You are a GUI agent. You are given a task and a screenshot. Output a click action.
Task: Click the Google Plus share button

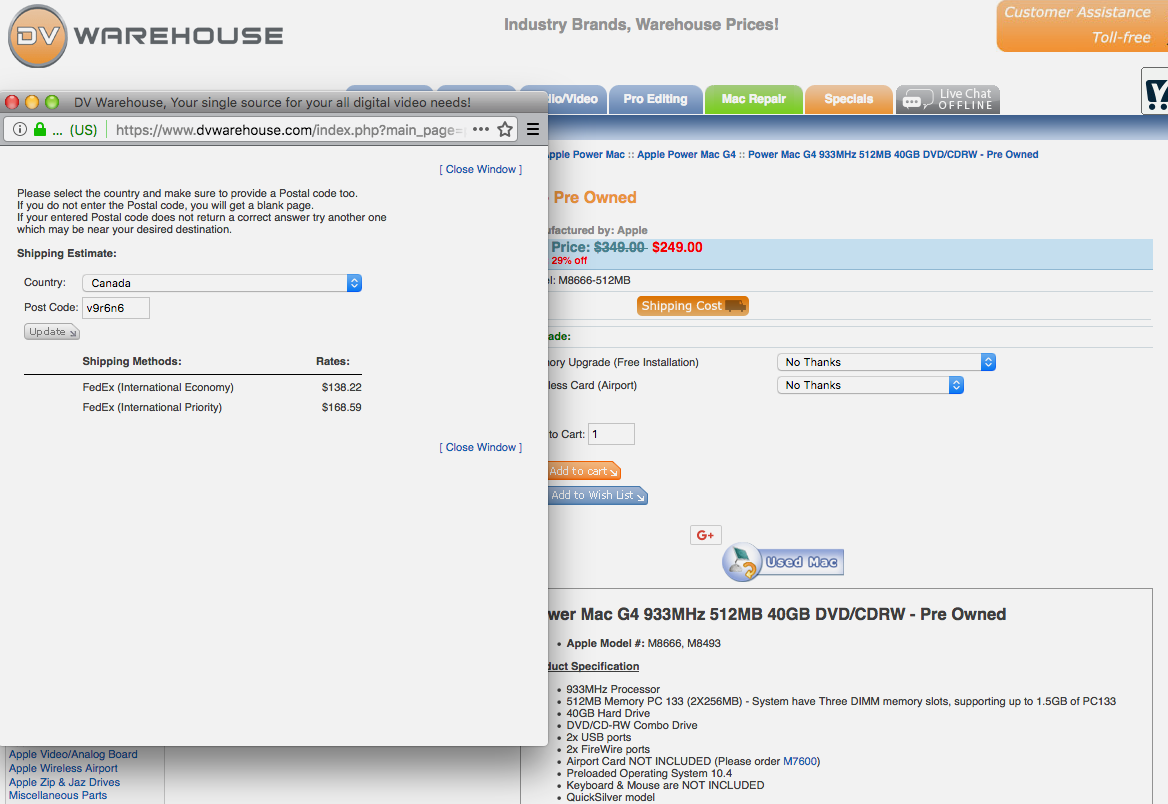(x=705, y=535)
